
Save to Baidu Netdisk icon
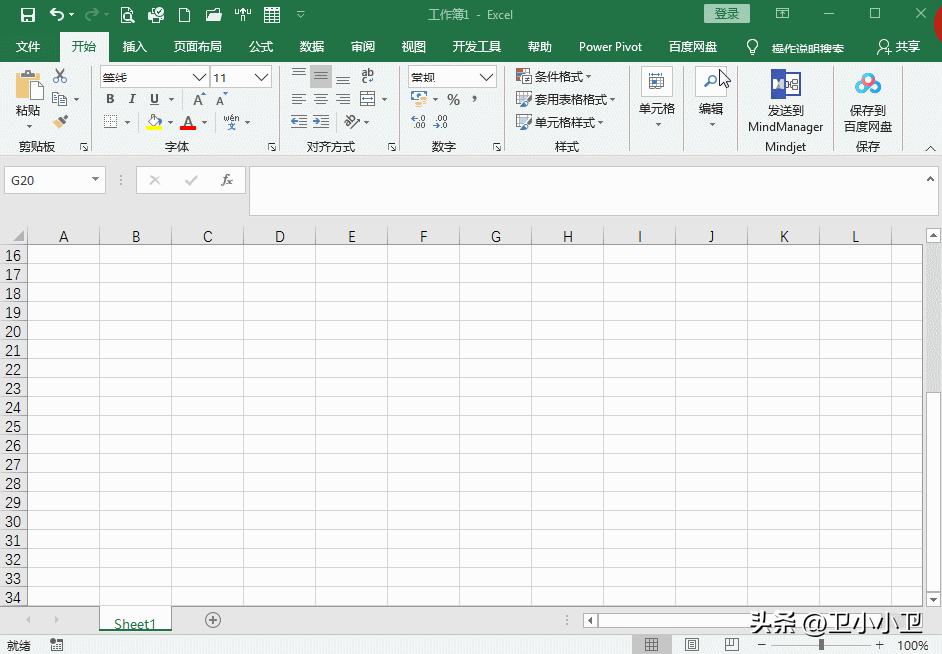868,84
